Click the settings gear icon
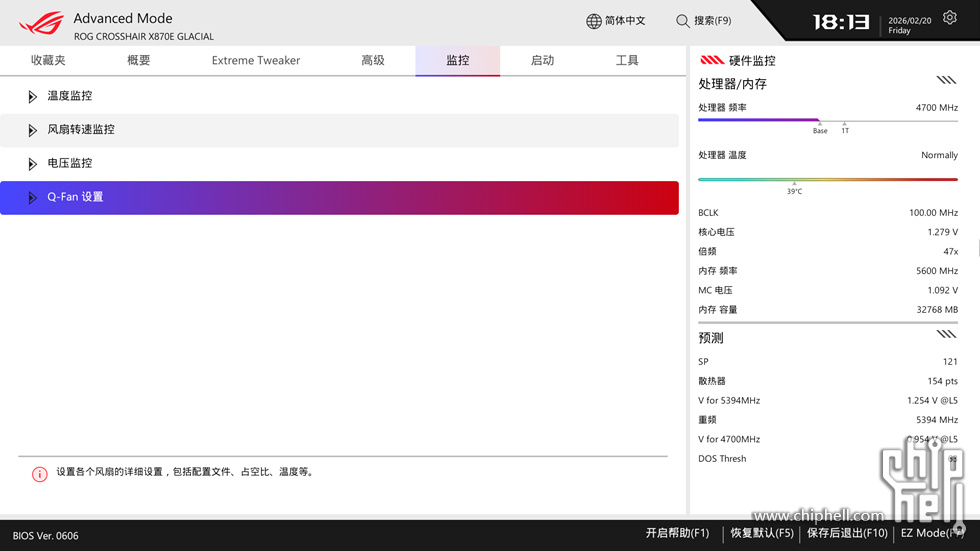Screen dimensions: 980x551 (x=949, y=18)
